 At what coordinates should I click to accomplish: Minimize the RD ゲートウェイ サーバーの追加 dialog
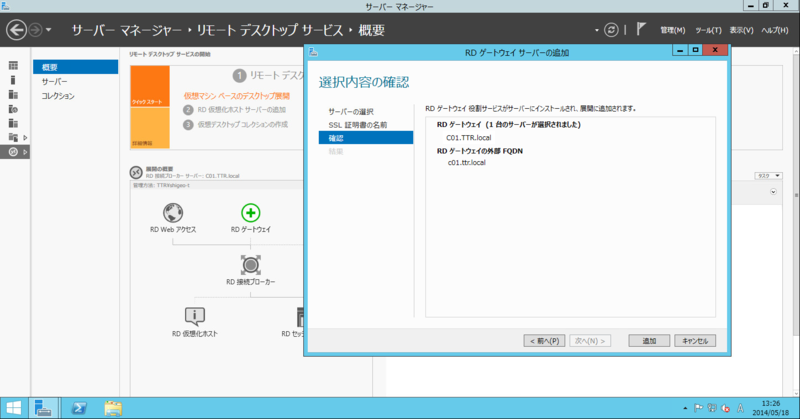[680, 50]
